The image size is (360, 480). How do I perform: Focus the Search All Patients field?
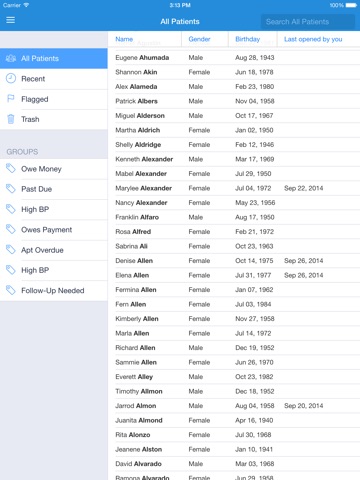tap(308, 22)
